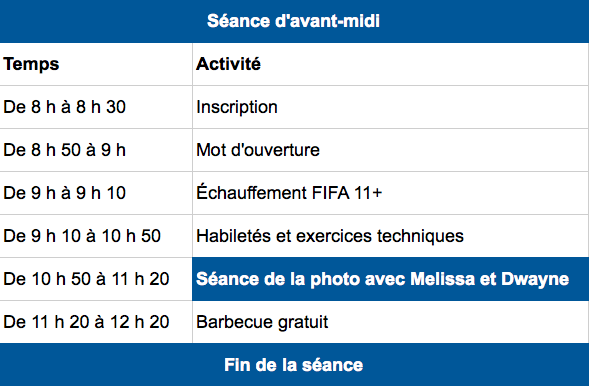Click the word techniques in the table
Viewport: 589px width, 386px height.
click(420, 237)
